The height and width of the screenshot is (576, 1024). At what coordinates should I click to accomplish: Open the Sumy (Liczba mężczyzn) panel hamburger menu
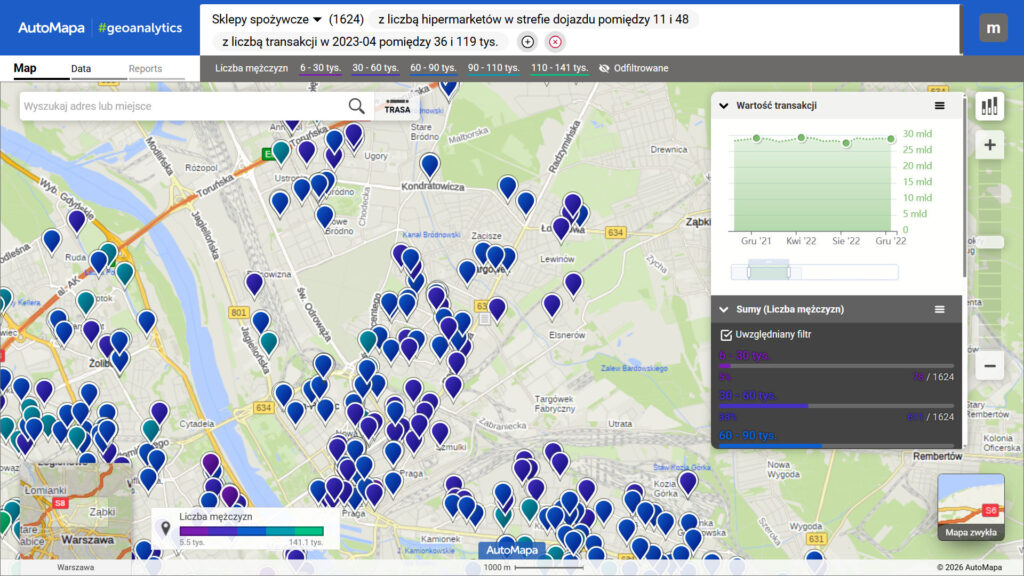click(939, 308)
